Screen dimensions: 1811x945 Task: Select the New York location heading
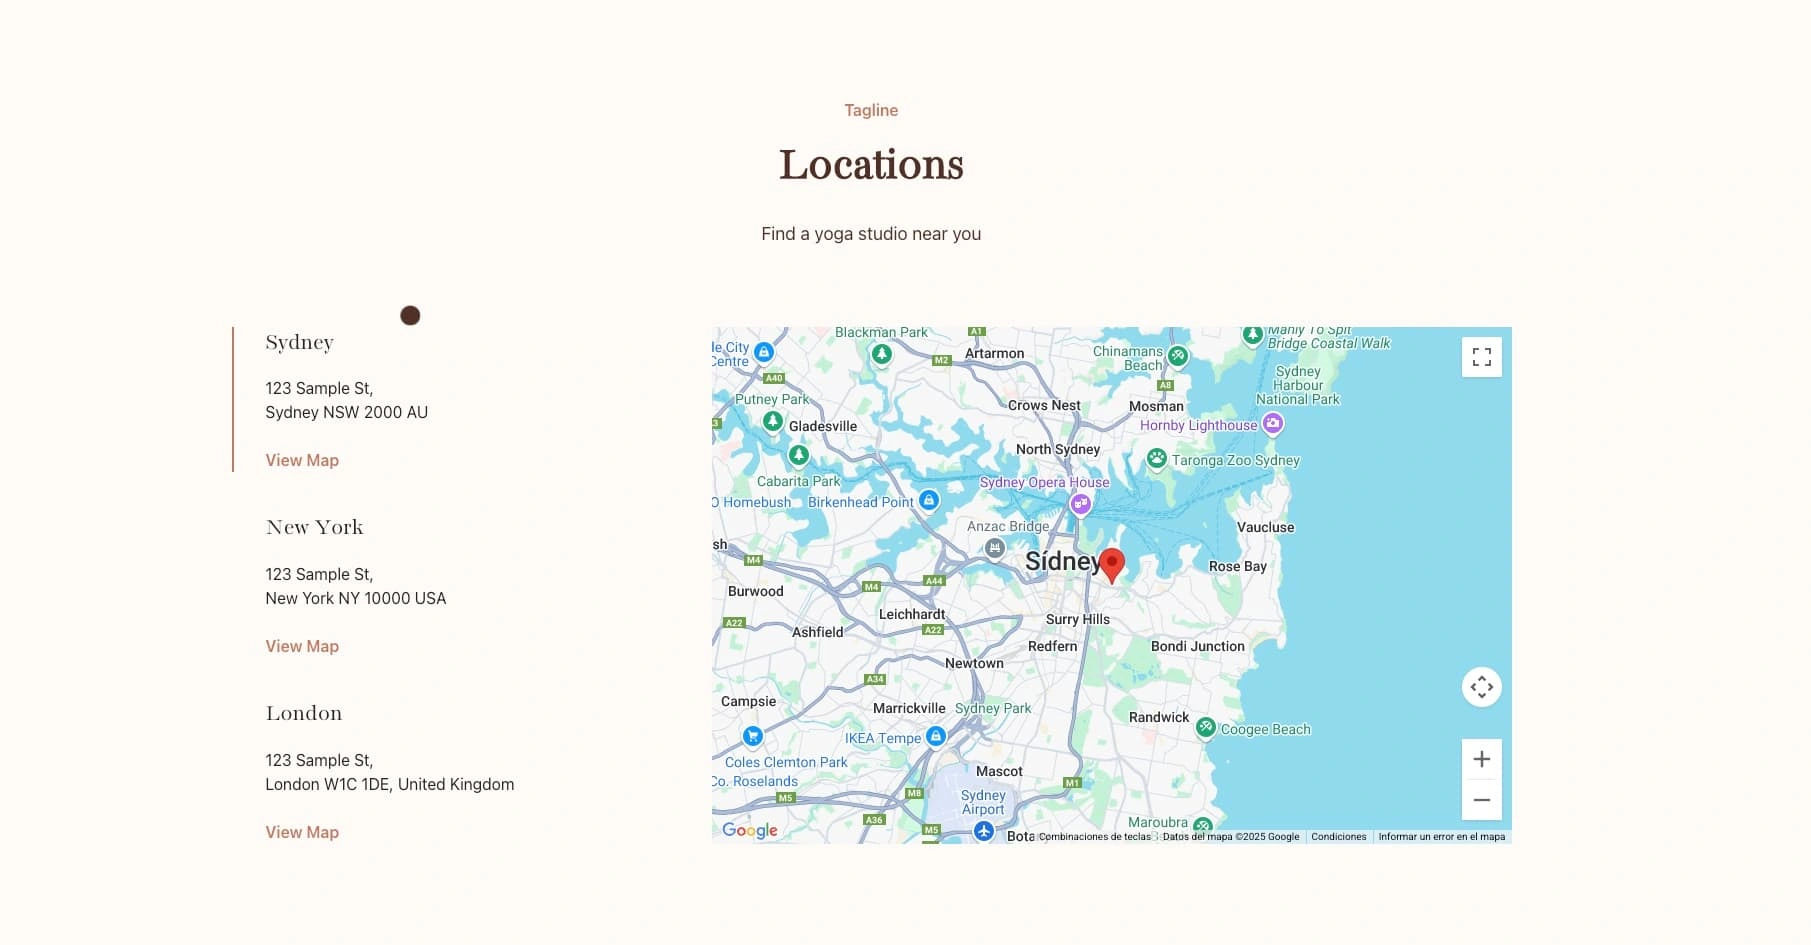pyautogui.click(x=314, y=527)
